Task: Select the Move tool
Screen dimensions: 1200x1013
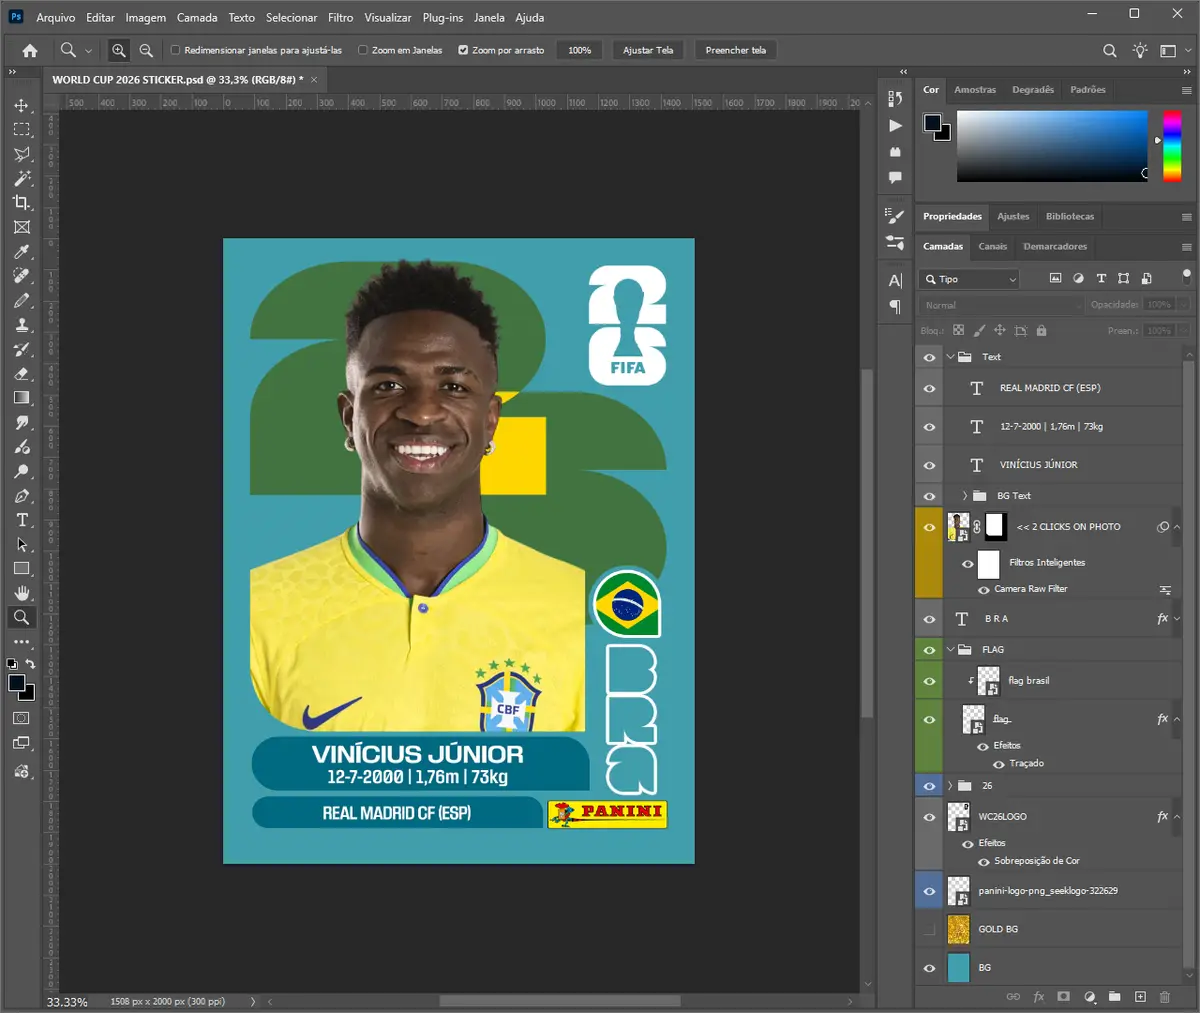Action: [x=21, y=105]
